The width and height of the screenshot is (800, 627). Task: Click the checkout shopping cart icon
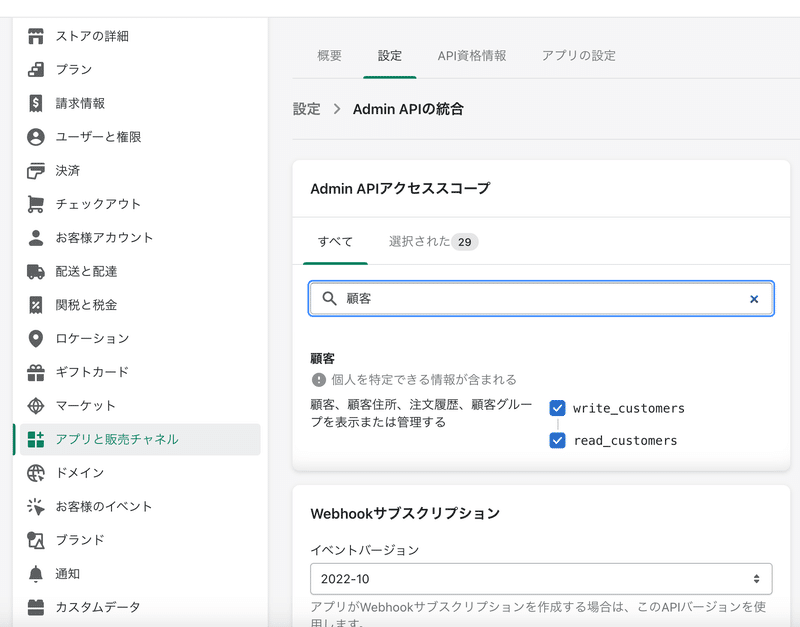pyautogui.click(x=36, y=204)
